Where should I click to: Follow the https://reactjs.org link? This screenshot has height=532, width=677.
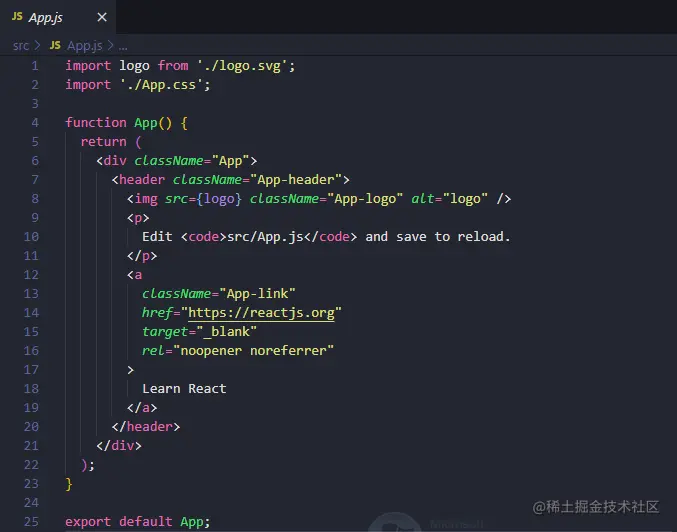(x=261, y=313)
